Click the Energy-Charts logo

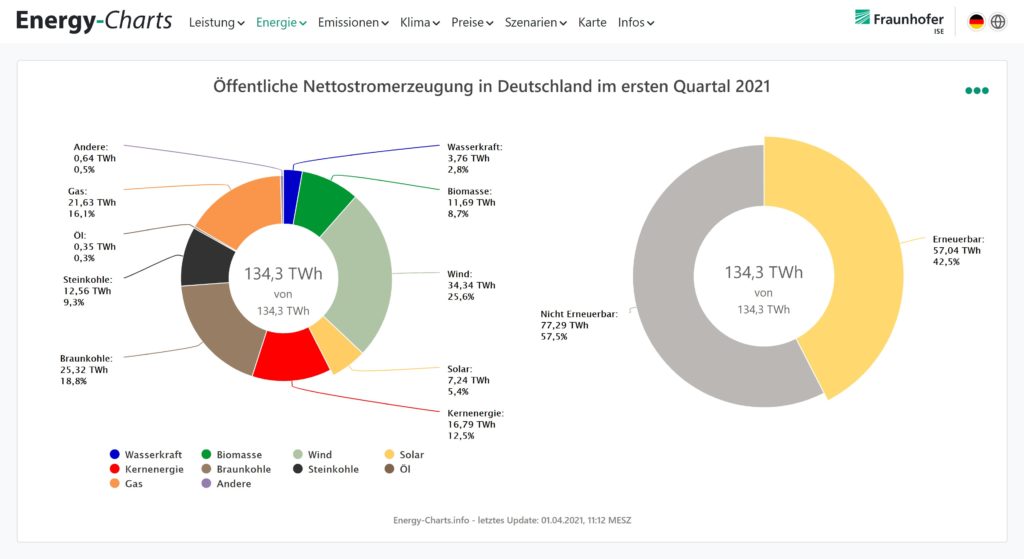[94, 21]
